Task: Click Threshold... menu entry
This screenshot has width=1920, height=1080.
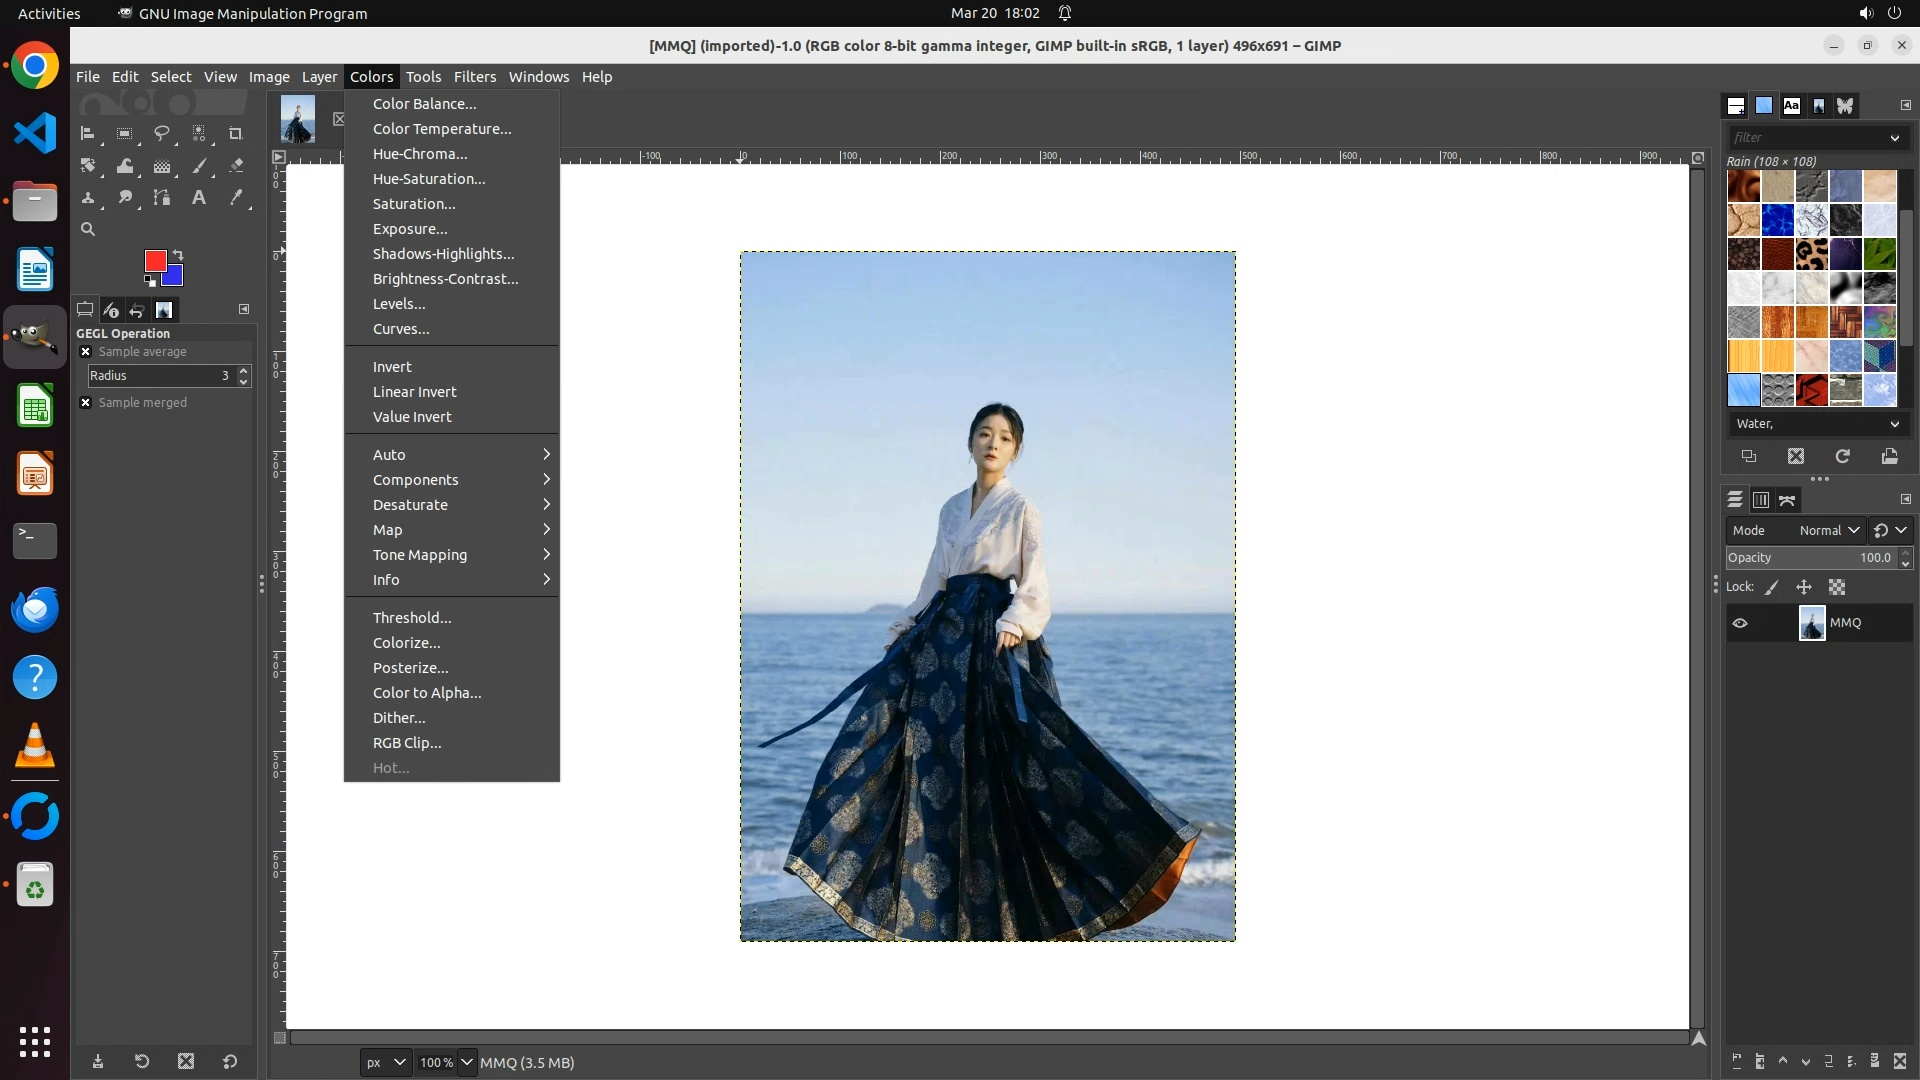Action: tap(412, 618)
